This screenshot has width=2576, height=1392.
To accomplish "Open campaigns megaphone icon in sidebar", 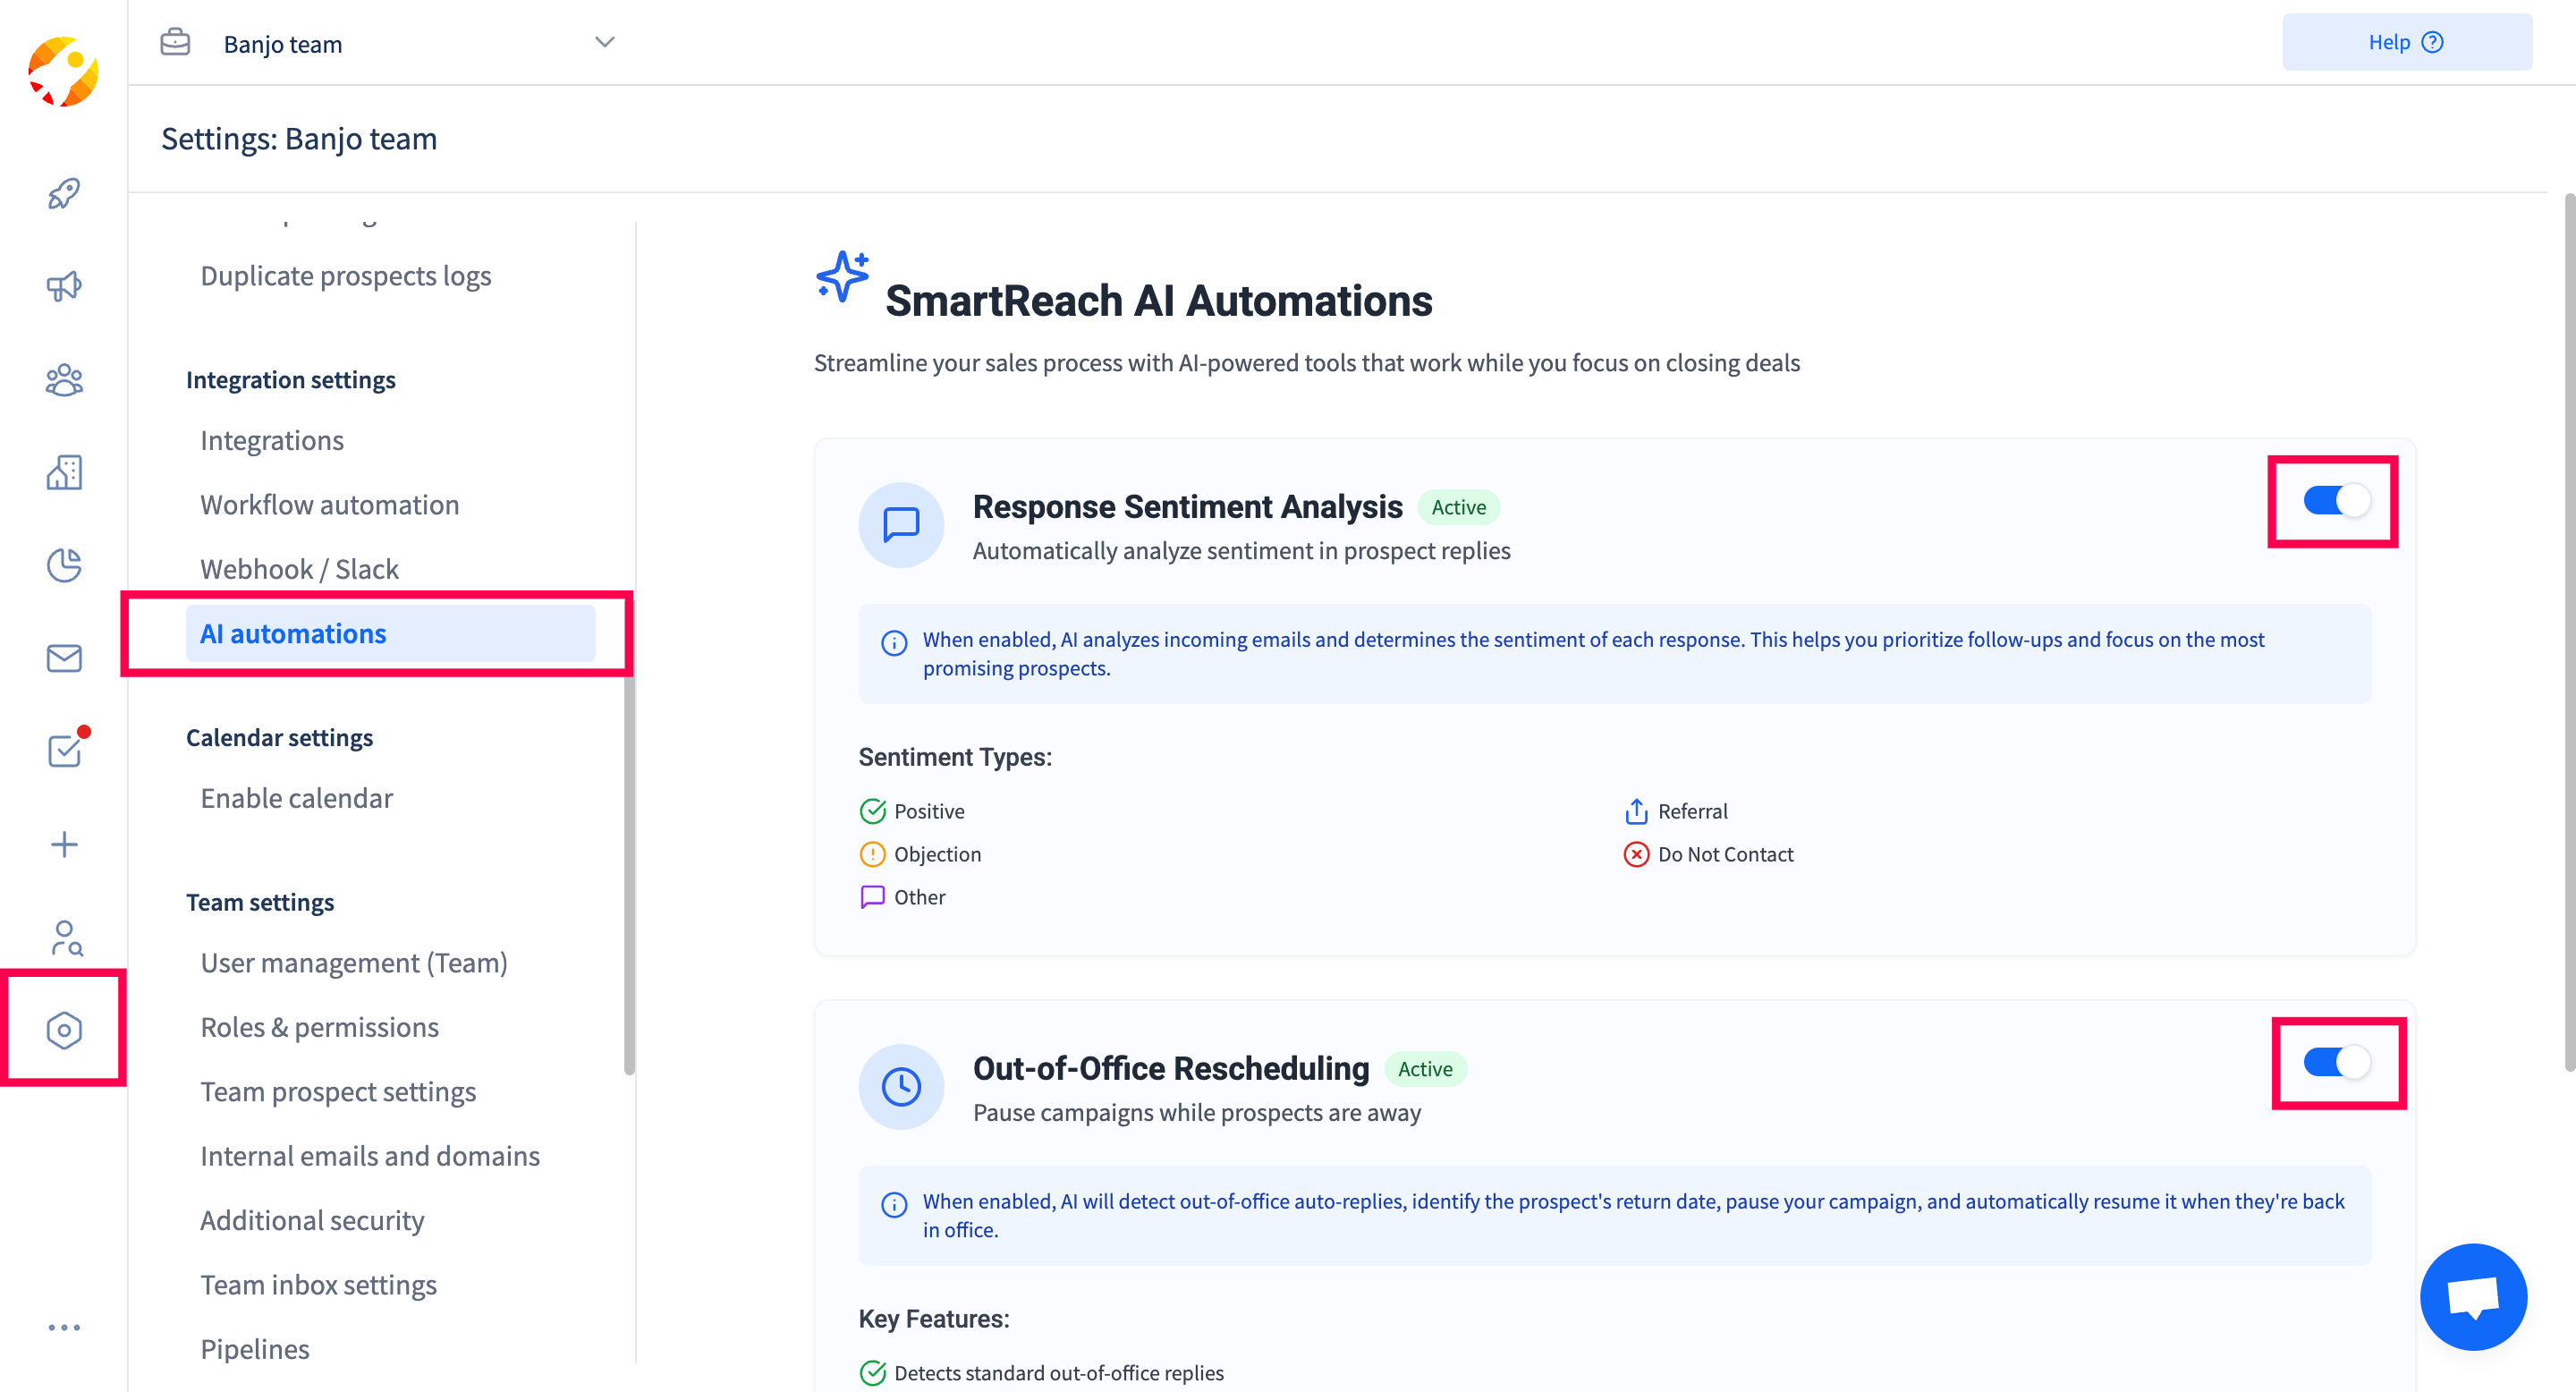I will [x=64, y=287].
